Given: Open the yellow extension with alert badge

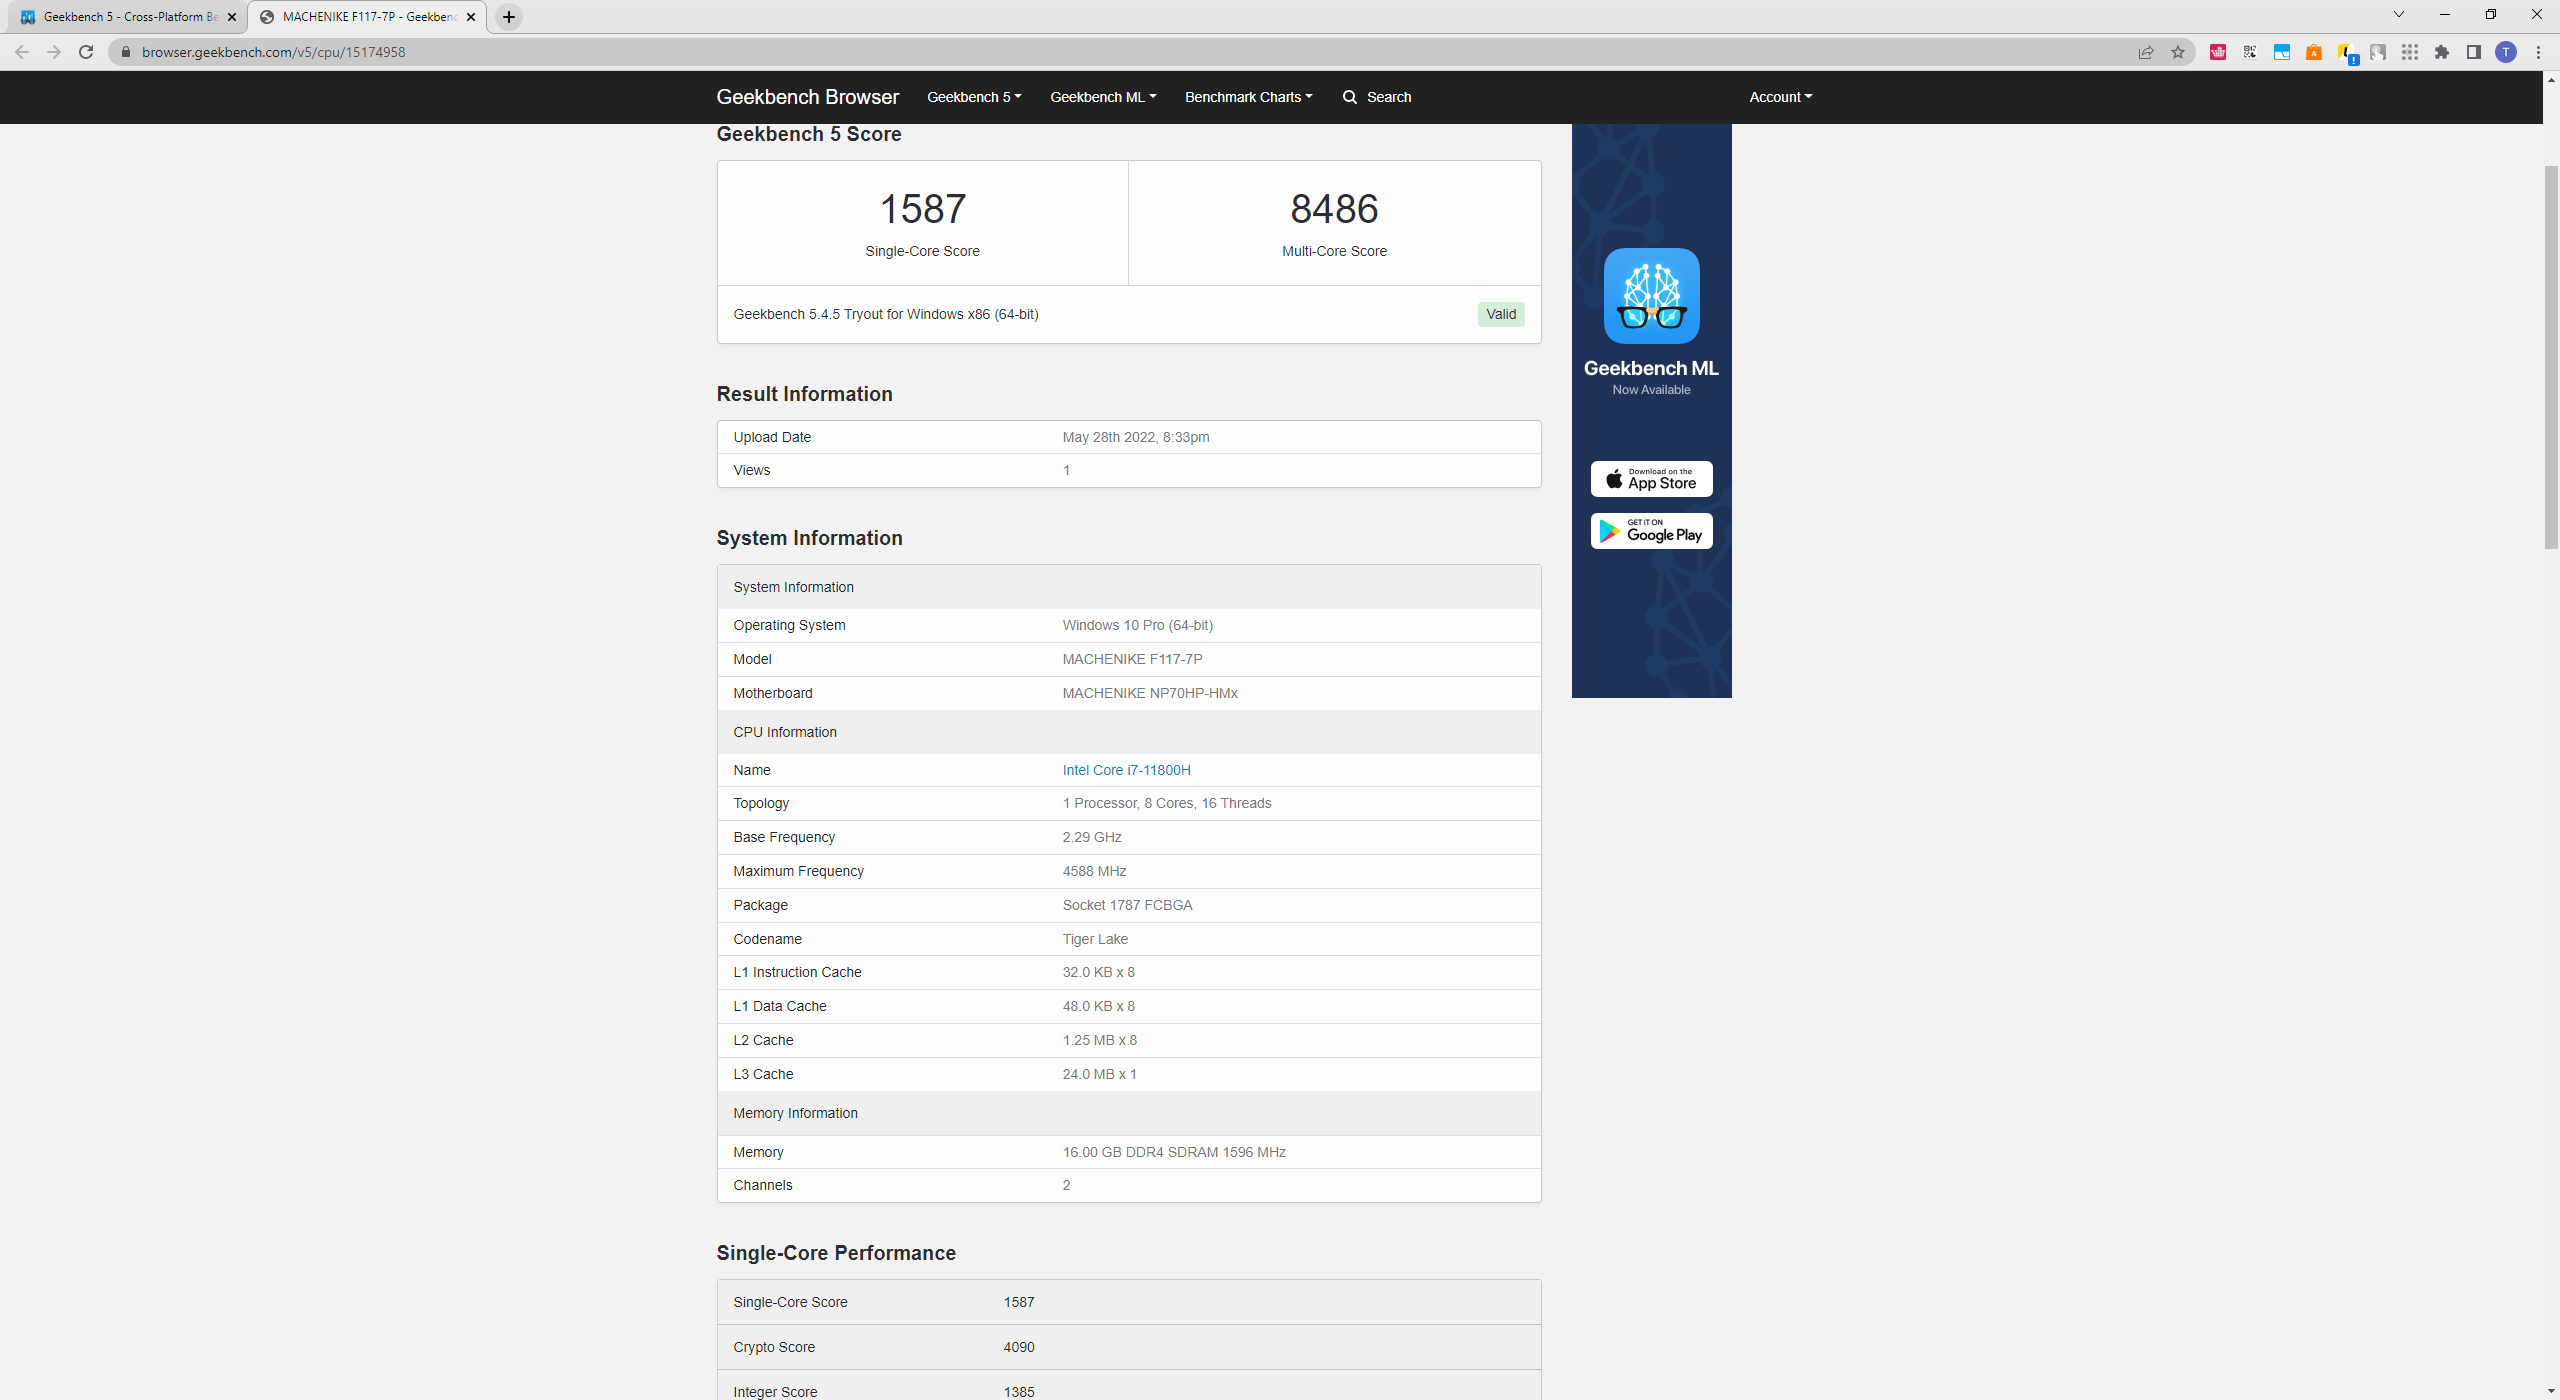Looking at the screenshot, I should click(x=2347, y=53).
